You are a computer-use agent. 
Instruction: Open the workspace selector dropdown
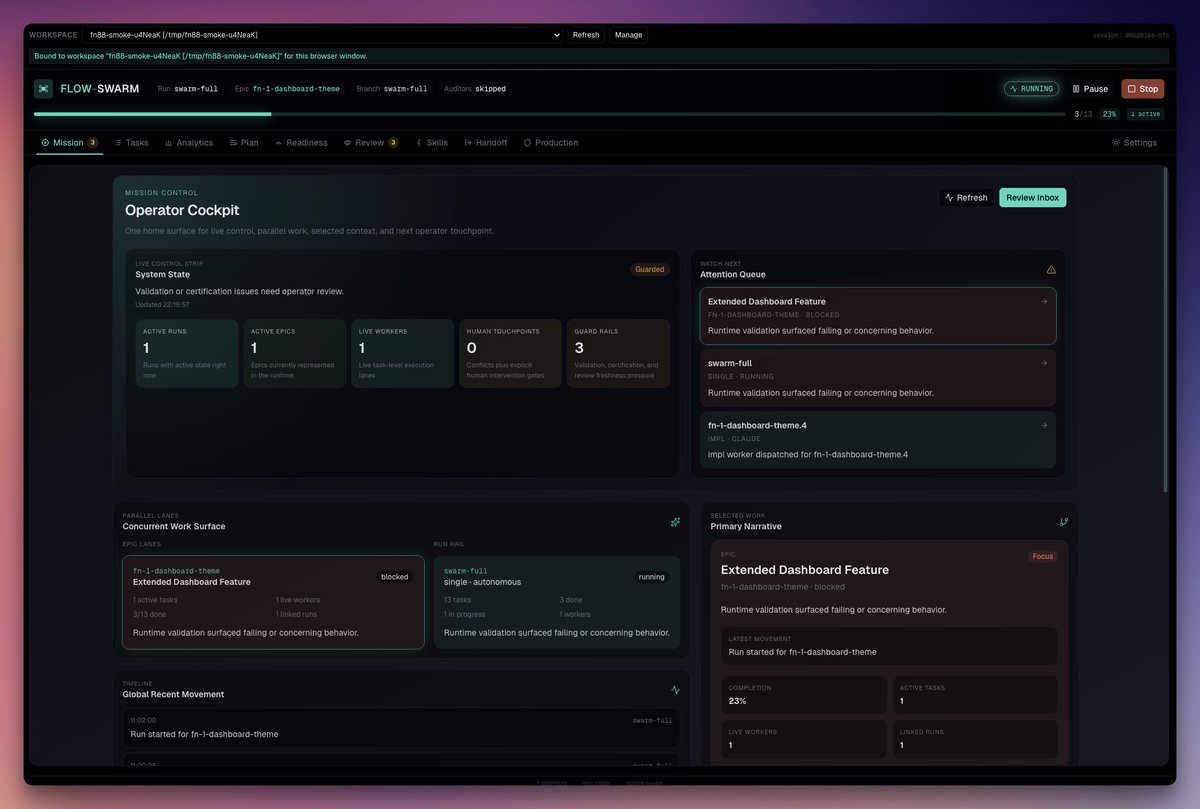[x=323, y=35]
